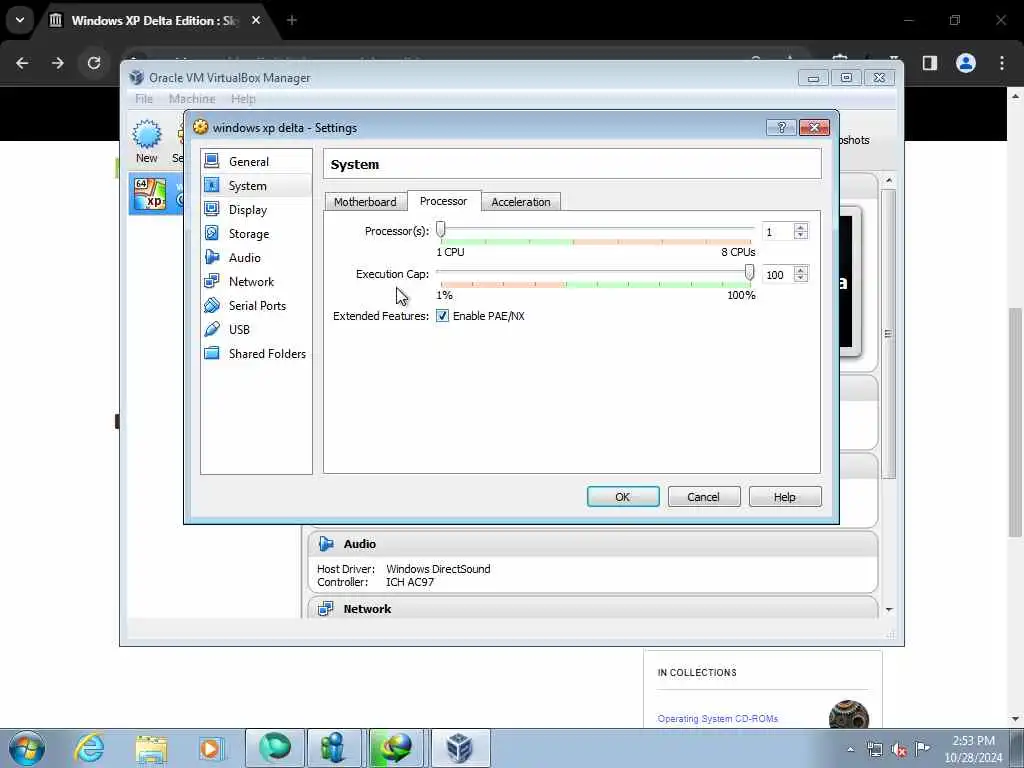Screen dimensions: 1024x768
Task: Decrease processor count with down arrow
Action: [x=801, y=236]
